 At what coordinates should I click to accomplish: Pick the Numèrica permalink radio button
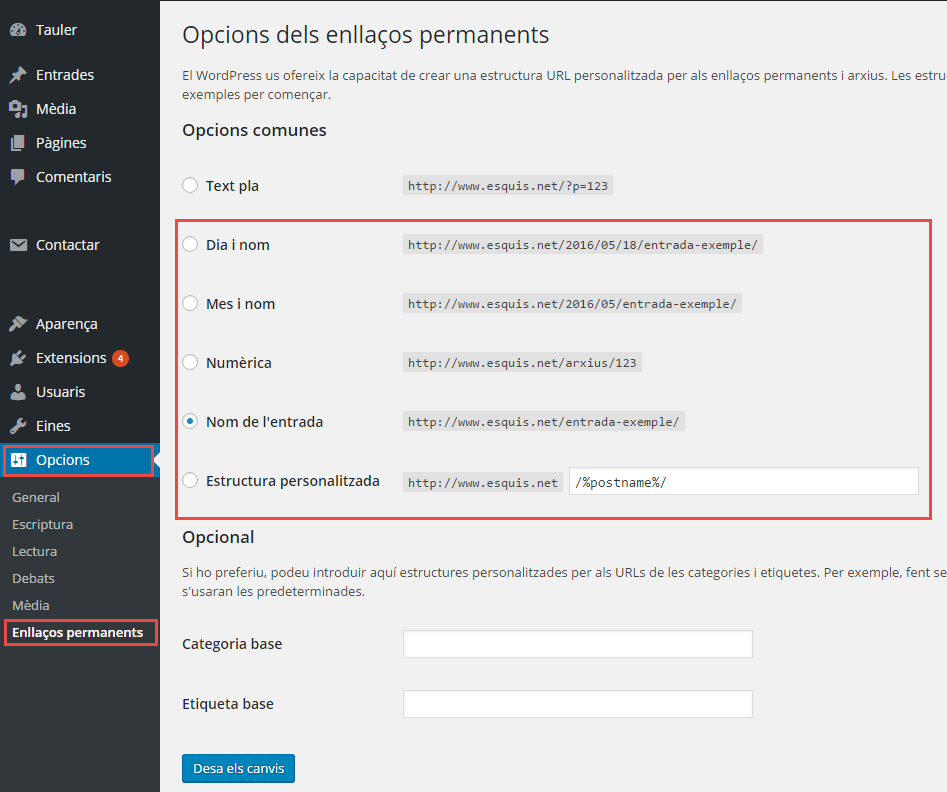[x=190, y=362]
